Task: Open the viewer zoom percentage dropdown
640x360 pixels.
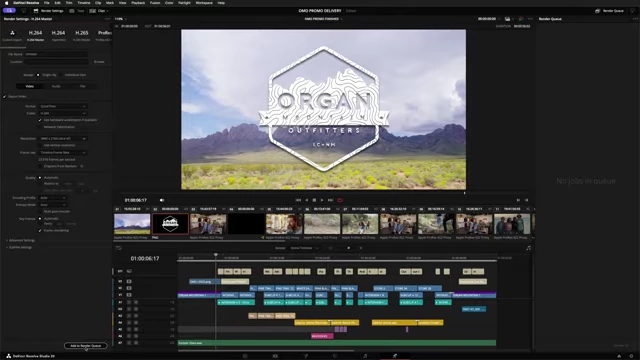Action: click(x=120, y=19)
